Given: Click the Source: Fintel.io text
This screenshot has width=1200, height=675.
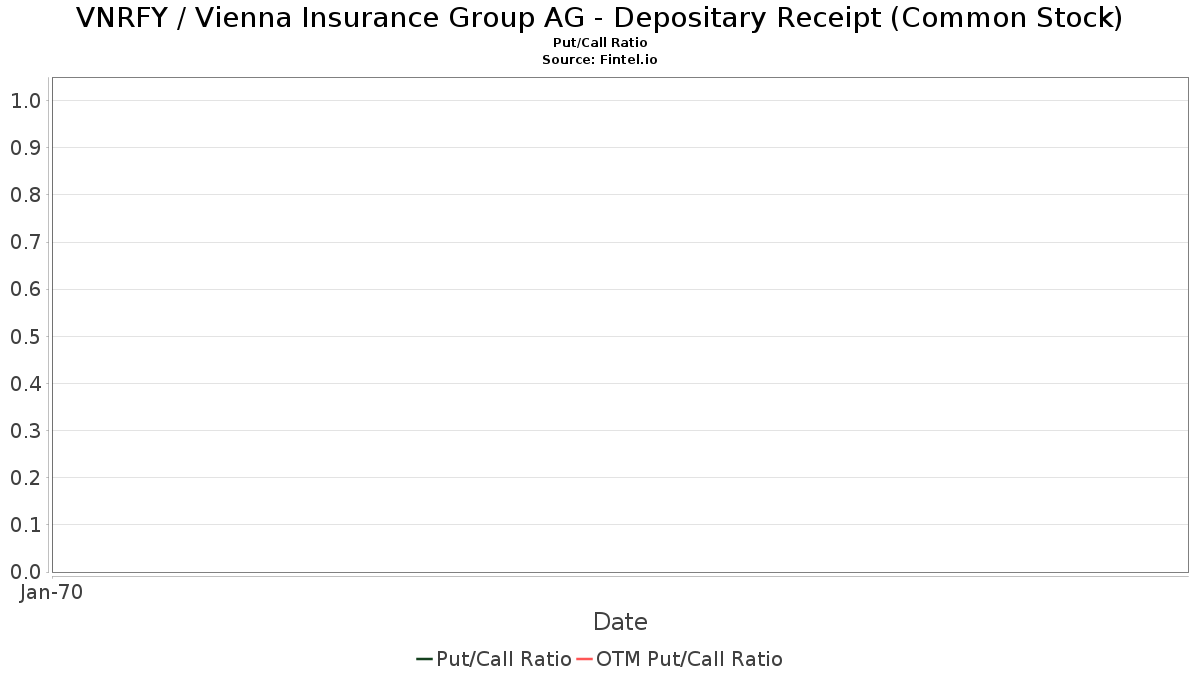Looking at the screenshot, I should 600,60.
